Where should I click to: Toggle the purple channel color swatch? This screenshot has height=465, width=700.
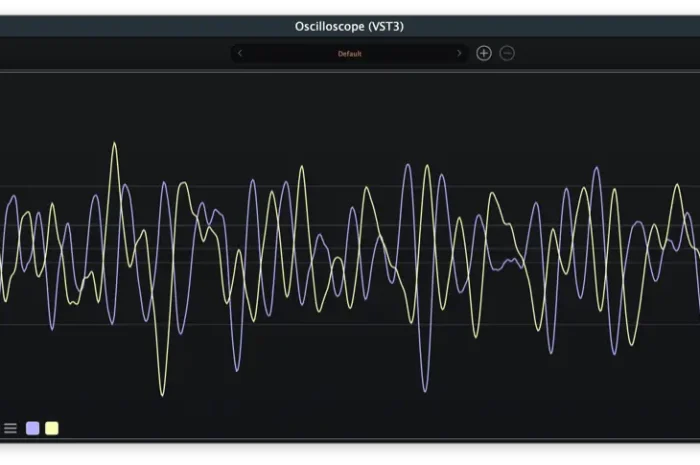(x=33, y=428)
